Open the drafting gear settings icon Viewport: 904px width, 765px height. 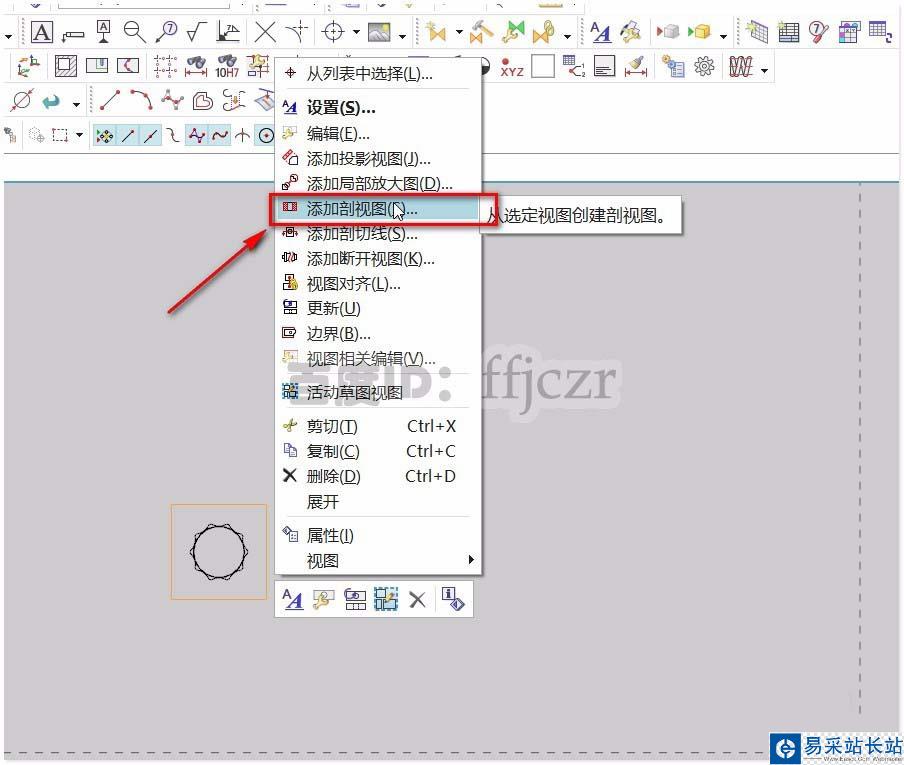click(704, 66)
